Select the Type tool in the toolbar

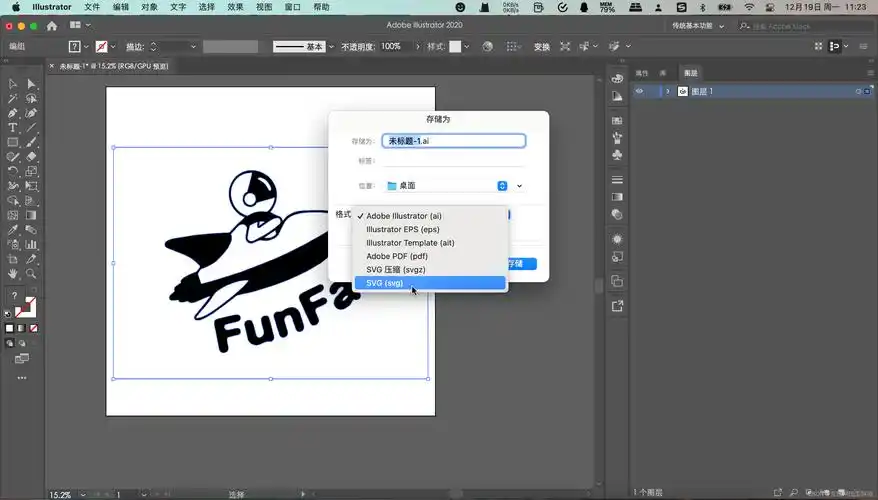[x=13, y=128]
